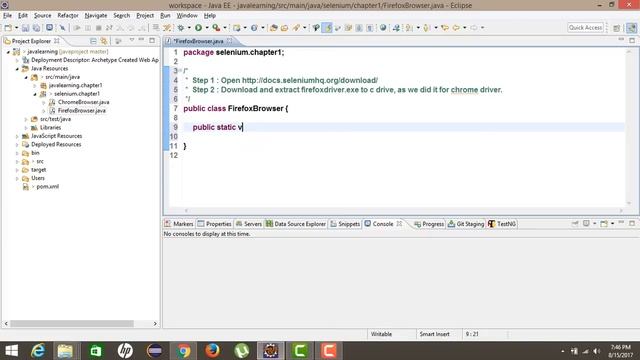Screen dimensions: 640x360
Task: Select pom.xml in the project tree
Action: click(47, 187)
